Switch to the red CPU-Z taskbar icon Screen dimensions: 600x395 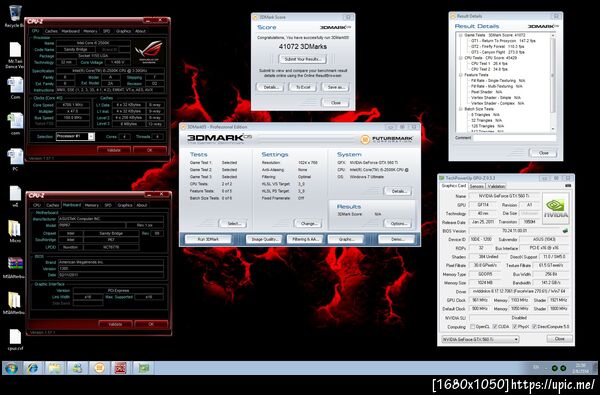(121, 368)
